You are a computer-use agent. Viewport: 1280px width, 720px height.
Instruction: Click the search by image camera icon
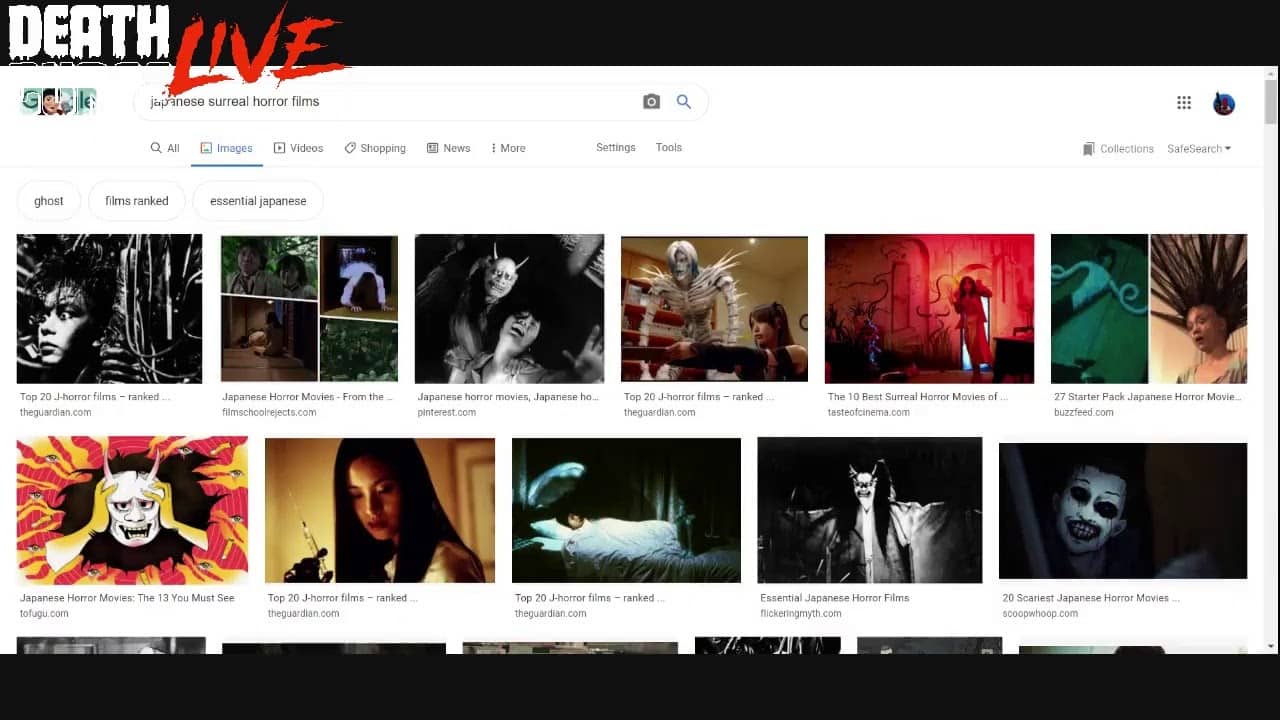[651, 102]
